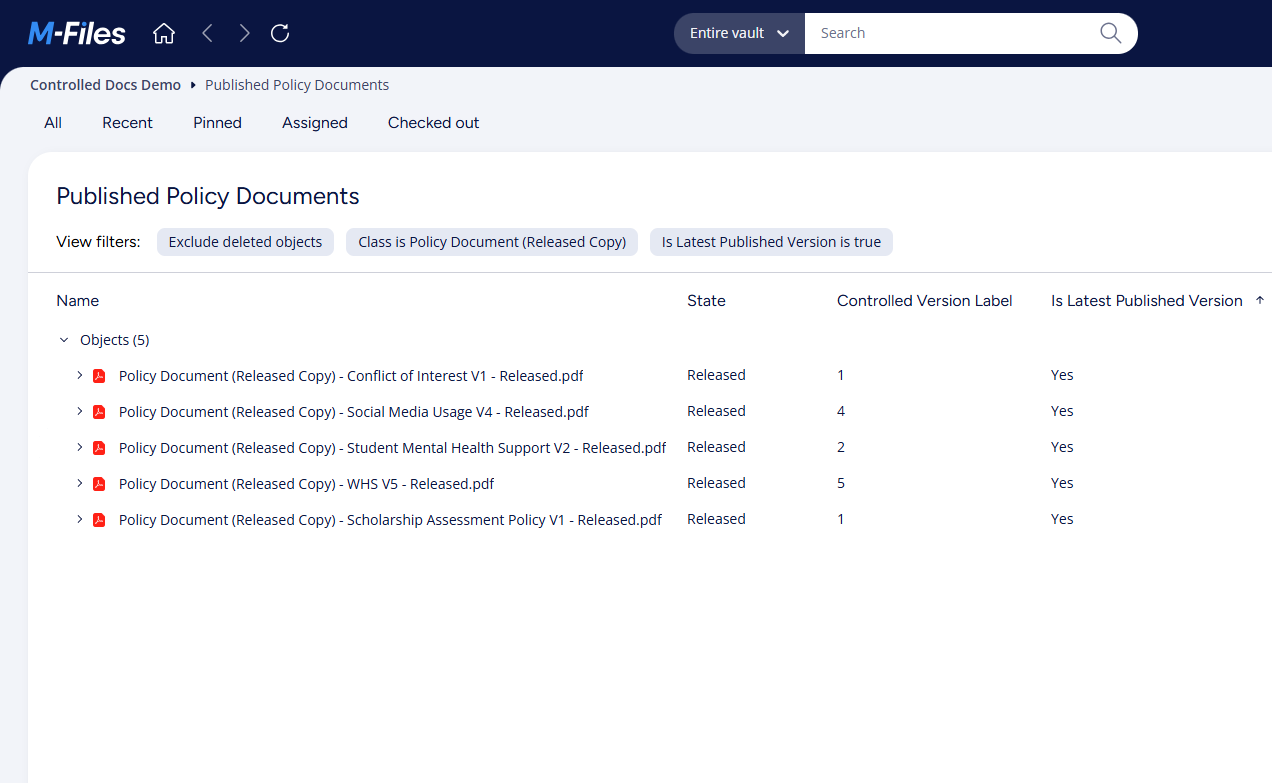Expand the Student Mental Health Support V2 row
This screenshot has width=1272, height=783.
click(x=80, y=448)
